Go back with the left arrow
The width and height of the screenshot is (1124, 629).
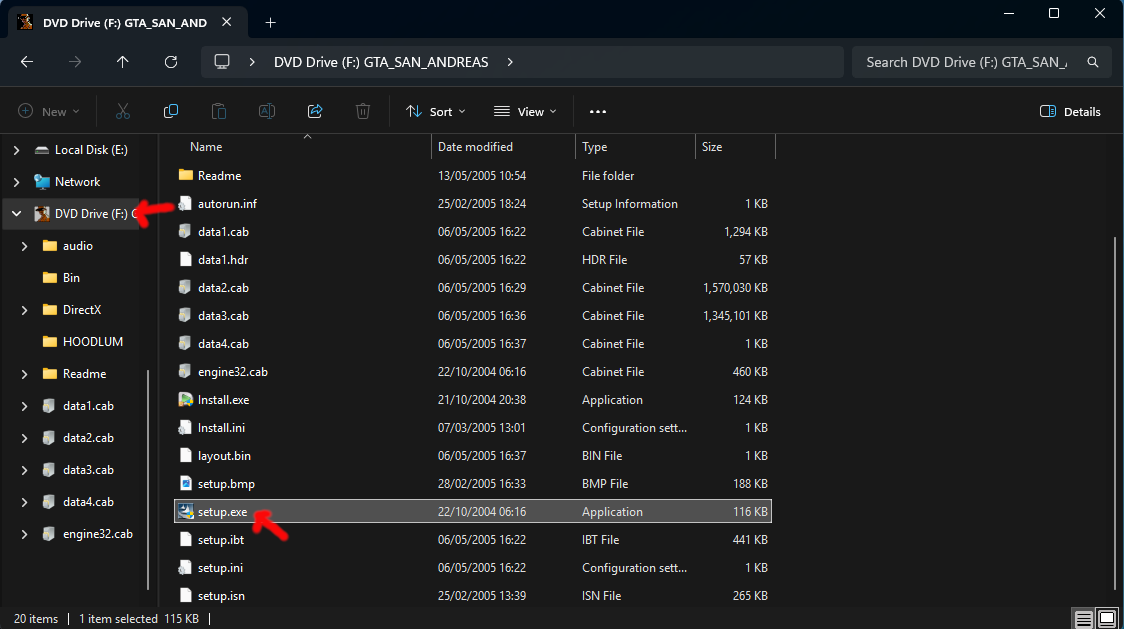pos(27,62)
